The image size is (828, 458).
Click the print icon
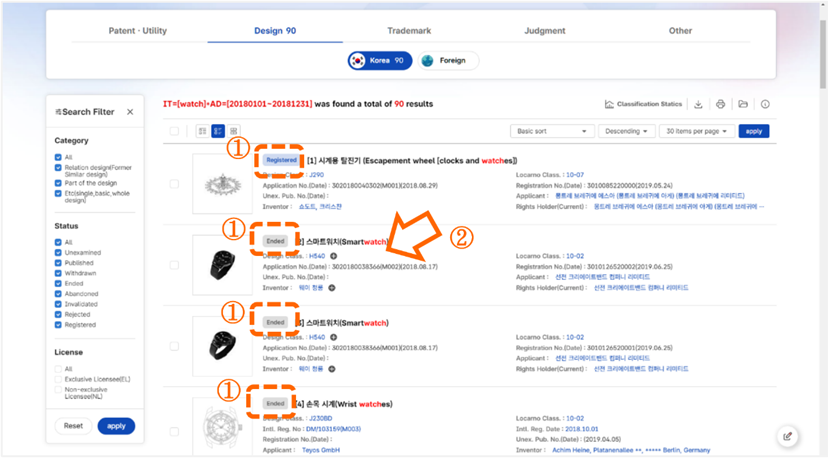tap(721, 104)
